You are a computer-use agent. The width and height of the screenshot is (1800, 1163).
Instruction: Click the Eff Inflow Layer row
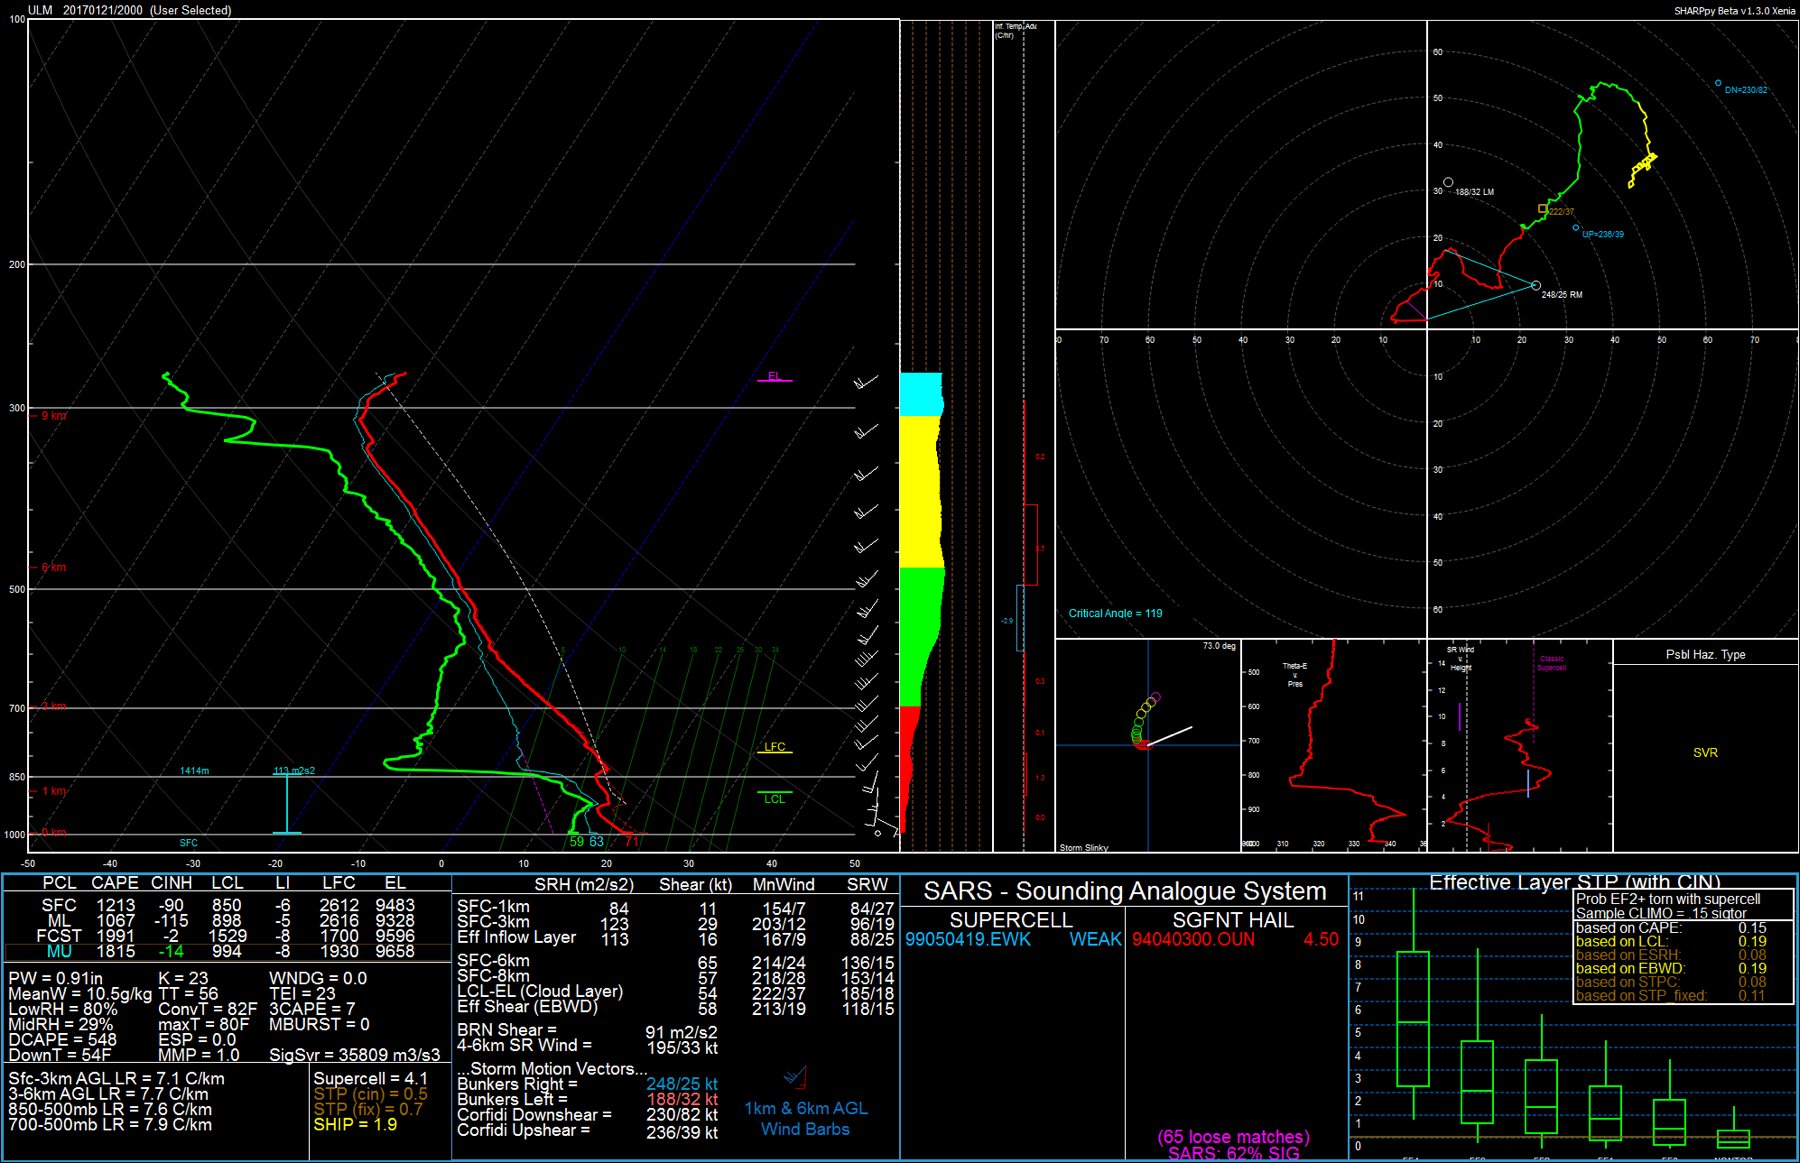click(x=675, y=938)
